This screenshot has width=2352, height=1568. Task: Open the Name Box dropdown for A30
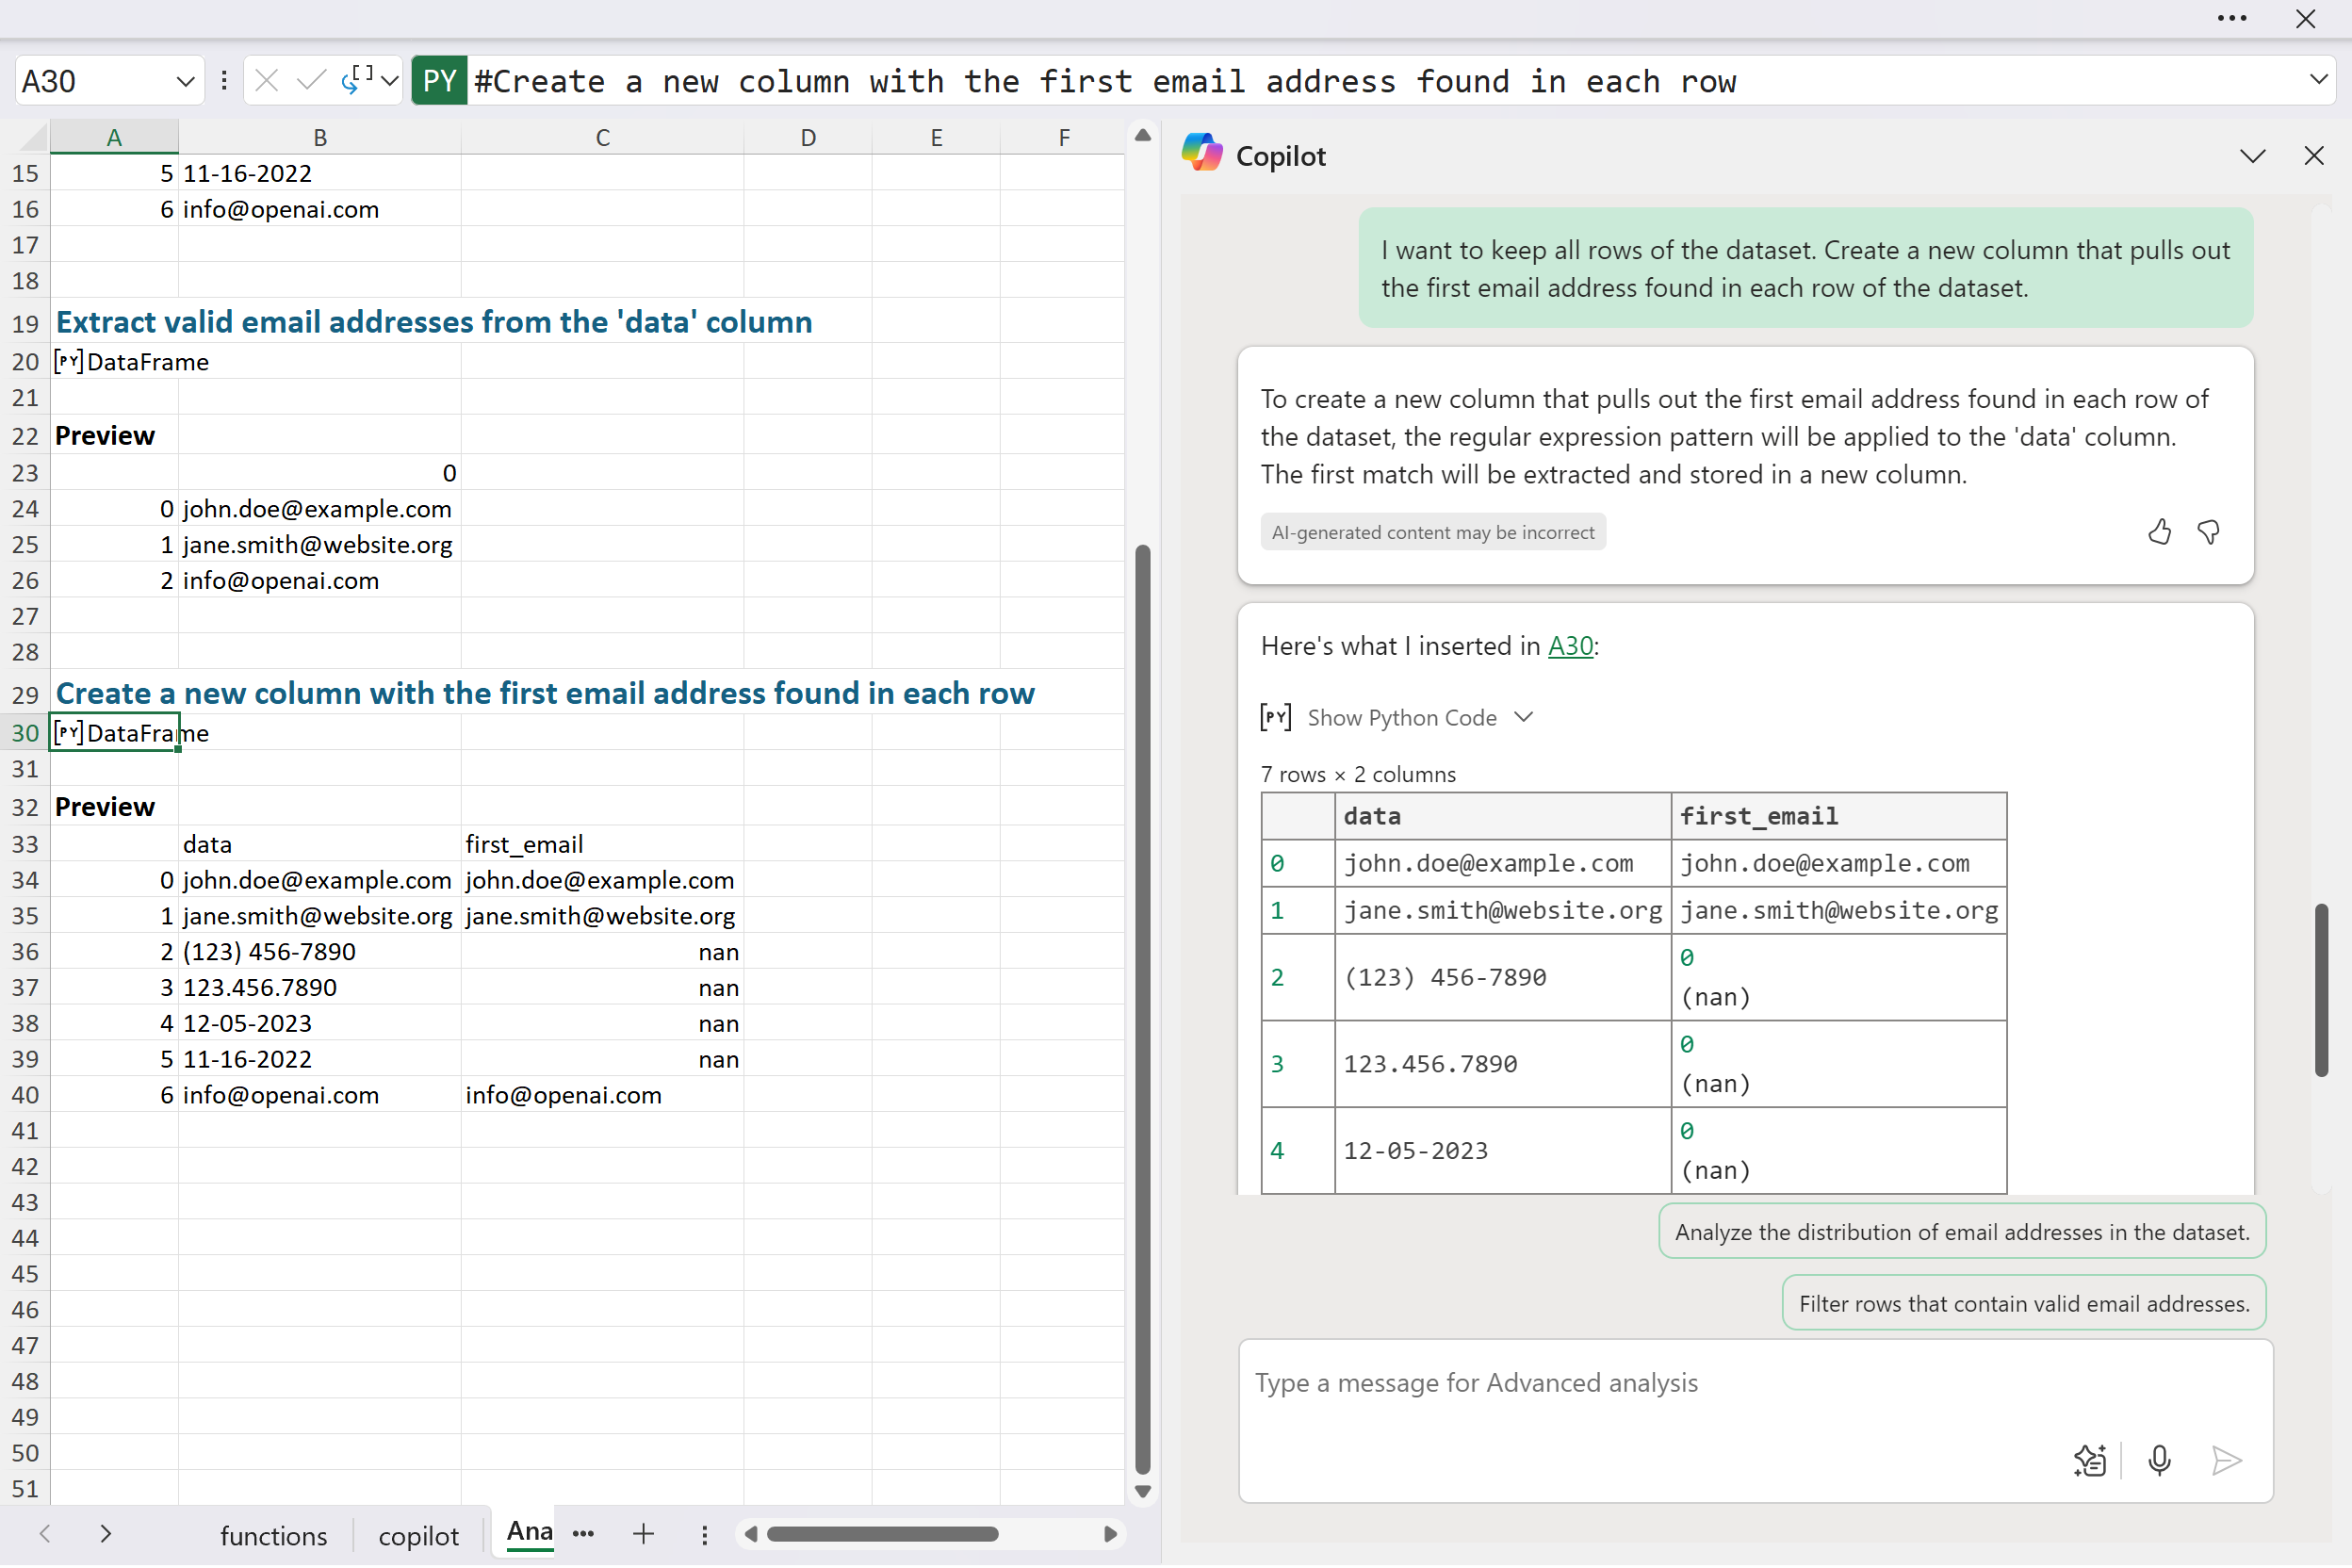tap(184, 81)
